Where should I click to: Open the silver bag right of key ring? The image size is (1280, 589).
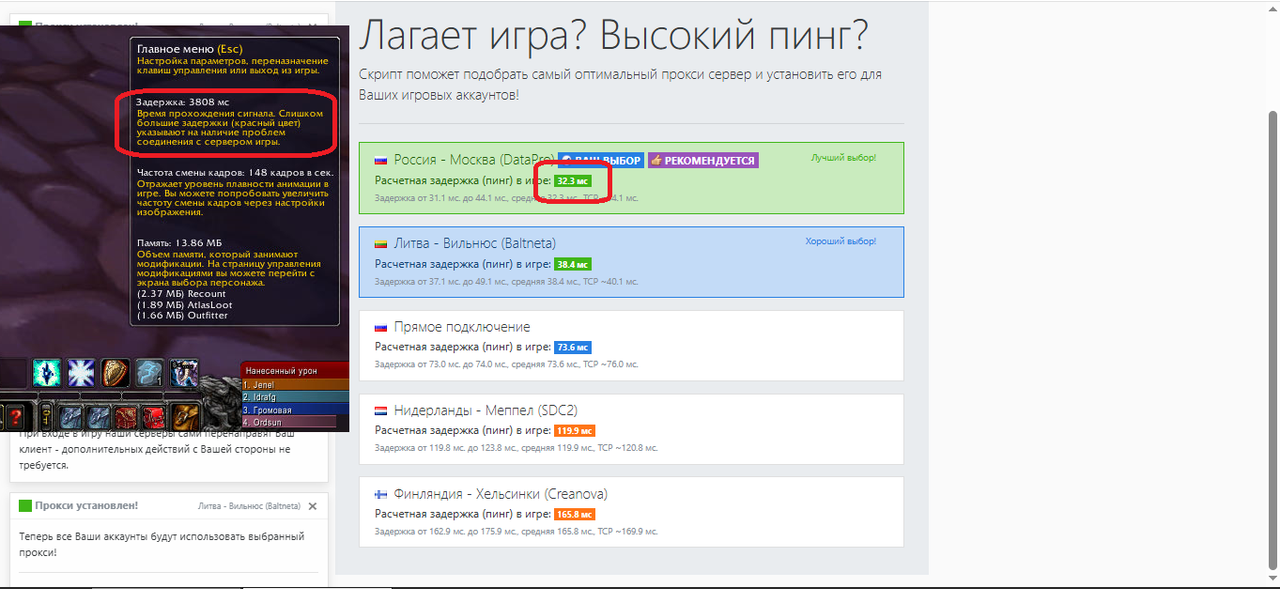pyautogui.click(x=71, y=417)
